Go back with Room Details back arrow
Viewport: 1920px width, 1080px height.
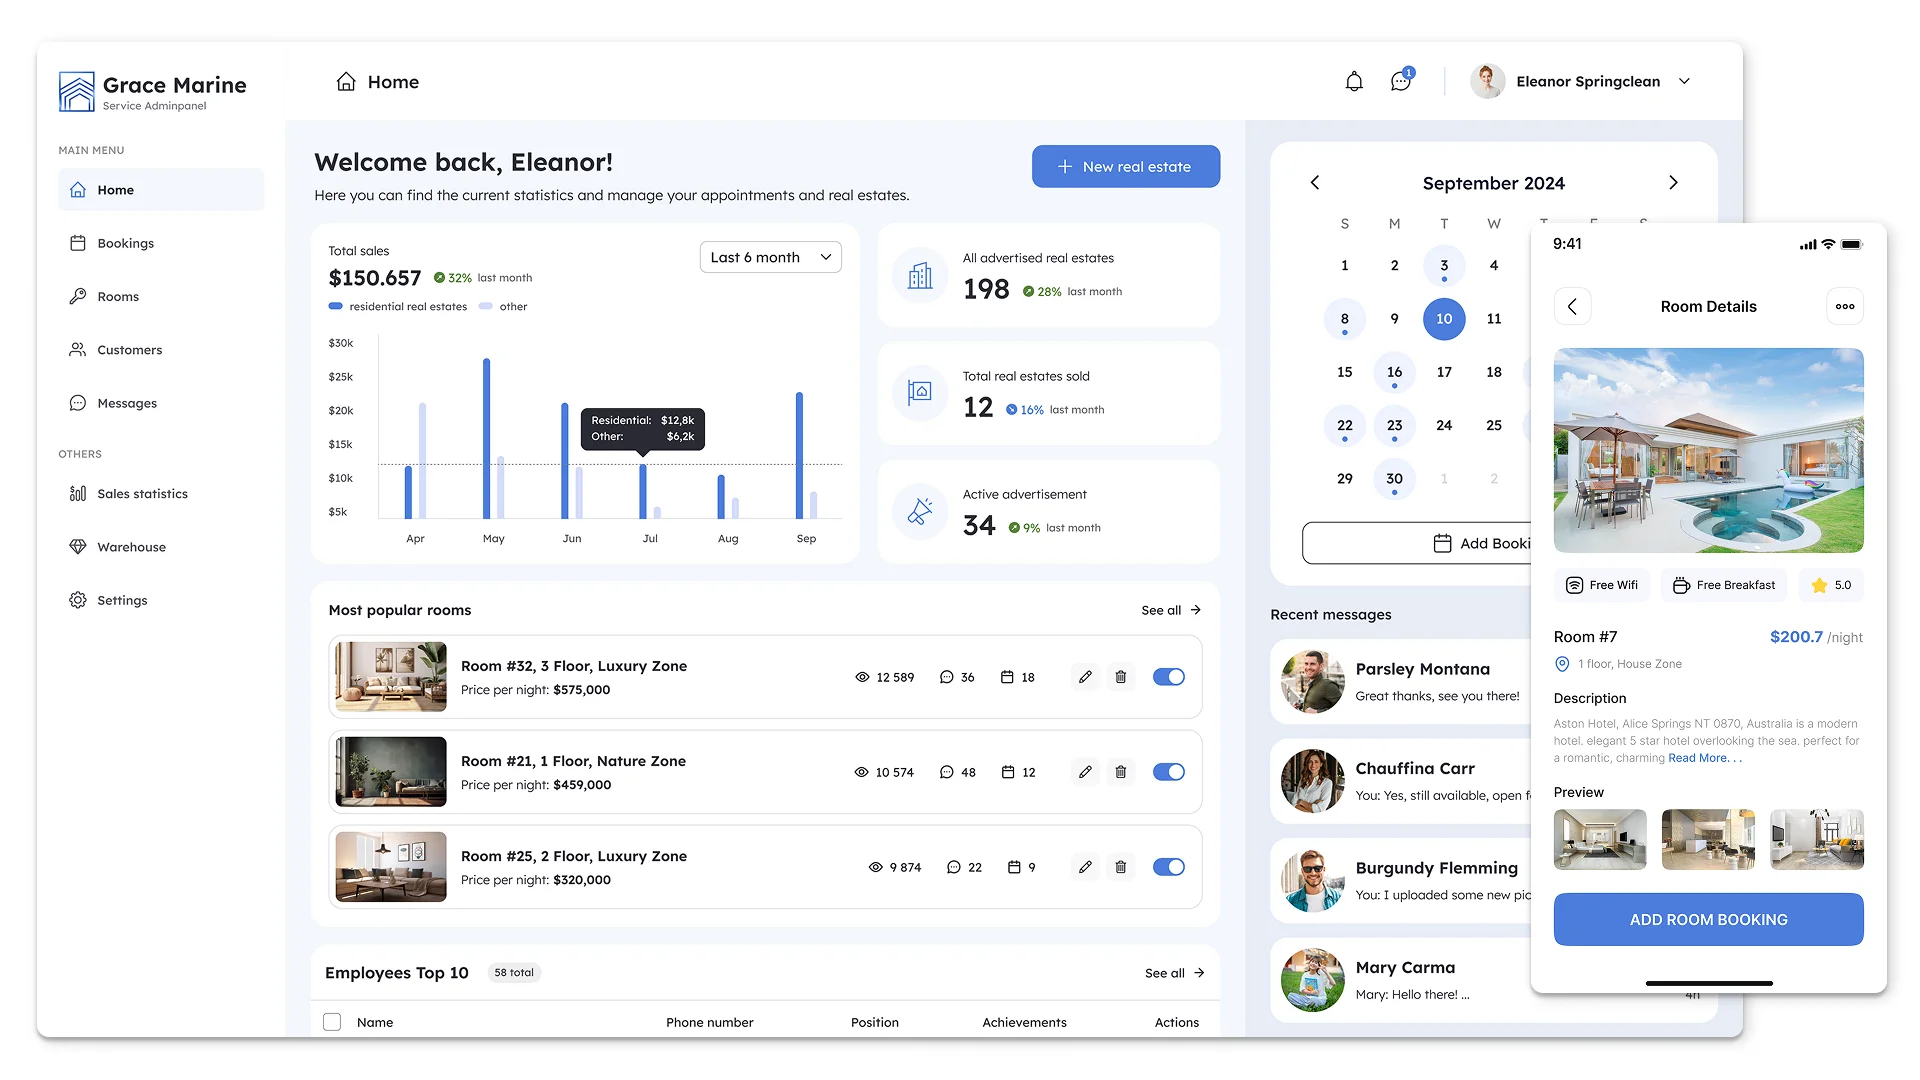(1572, 307)
